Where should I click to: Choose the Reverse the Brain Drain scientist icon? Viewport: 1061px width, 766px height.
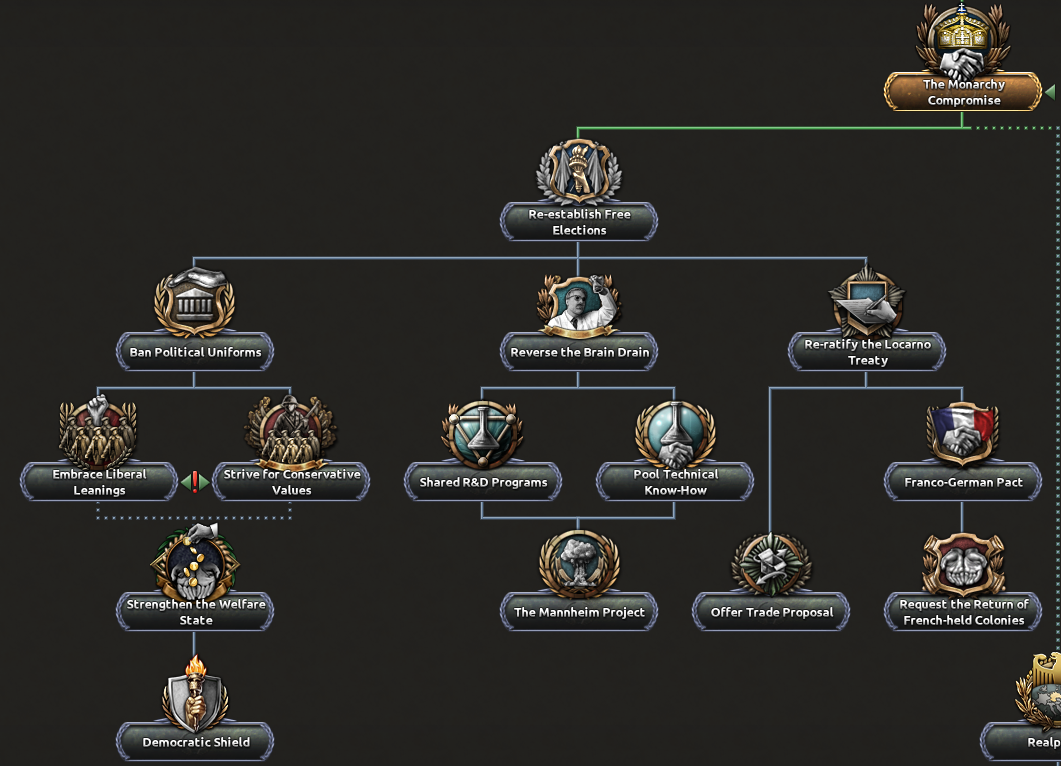tap(579, 305)
